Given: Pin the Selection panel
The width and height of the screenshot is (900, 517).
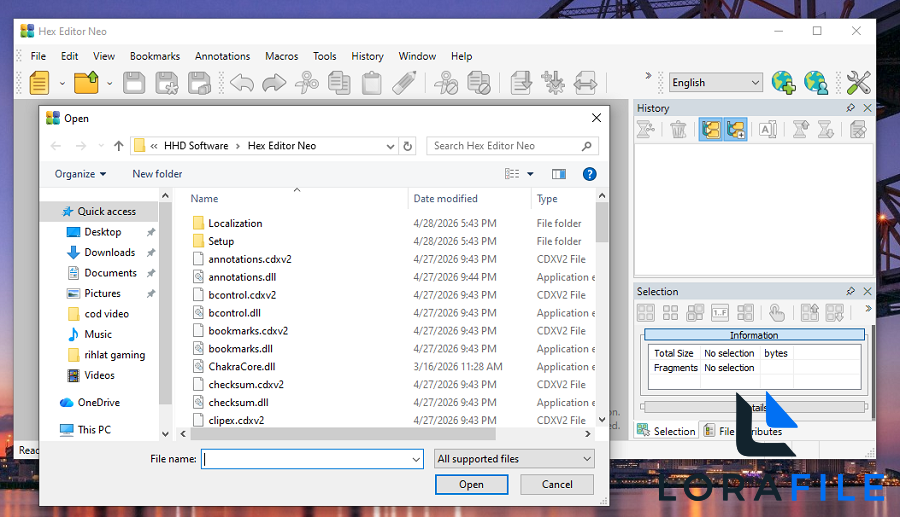Looking at the screenshot, I should (851, 291).
